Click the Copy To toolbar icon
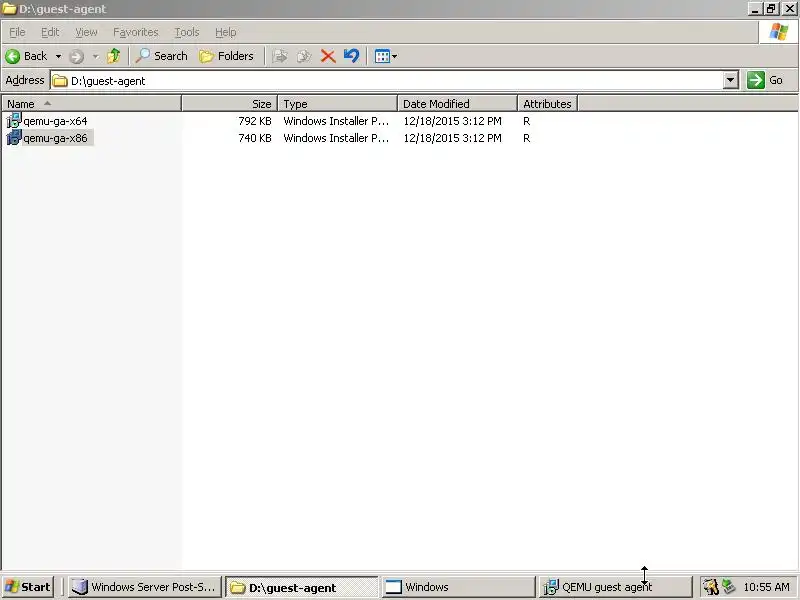 pos(304,56)
